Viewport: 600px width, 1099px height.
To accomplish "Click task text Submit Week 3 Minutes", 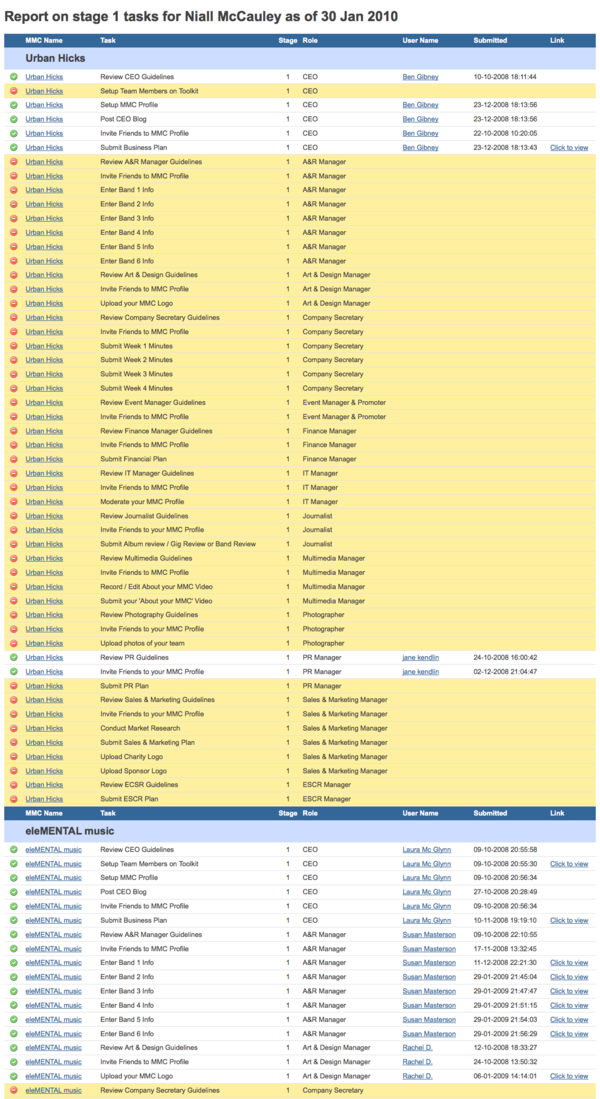I will coord(137,374).
